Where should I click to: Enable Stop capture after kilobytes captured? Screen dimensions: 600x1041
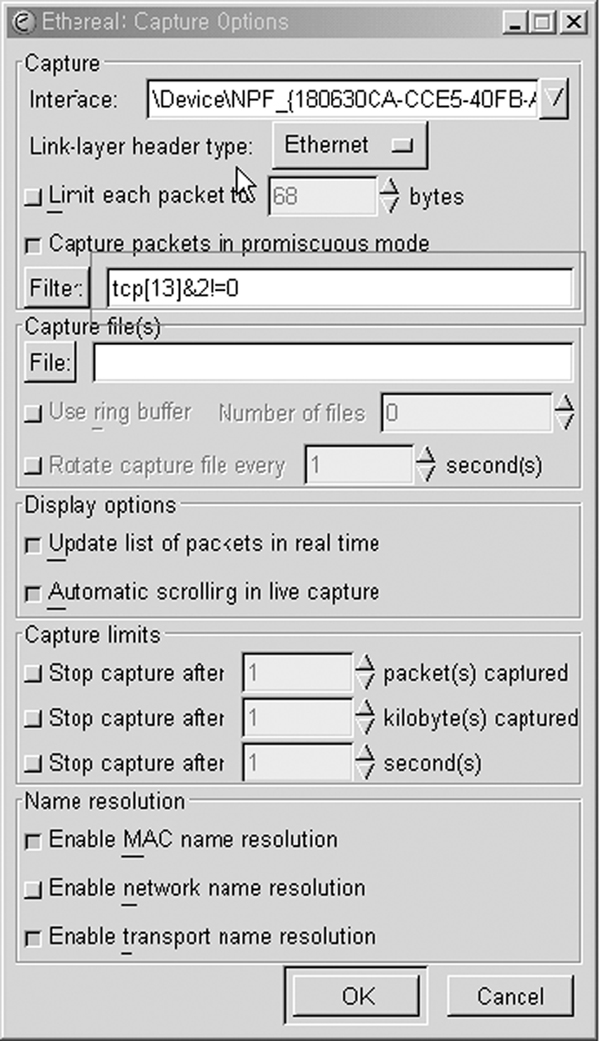click(33, 719)
